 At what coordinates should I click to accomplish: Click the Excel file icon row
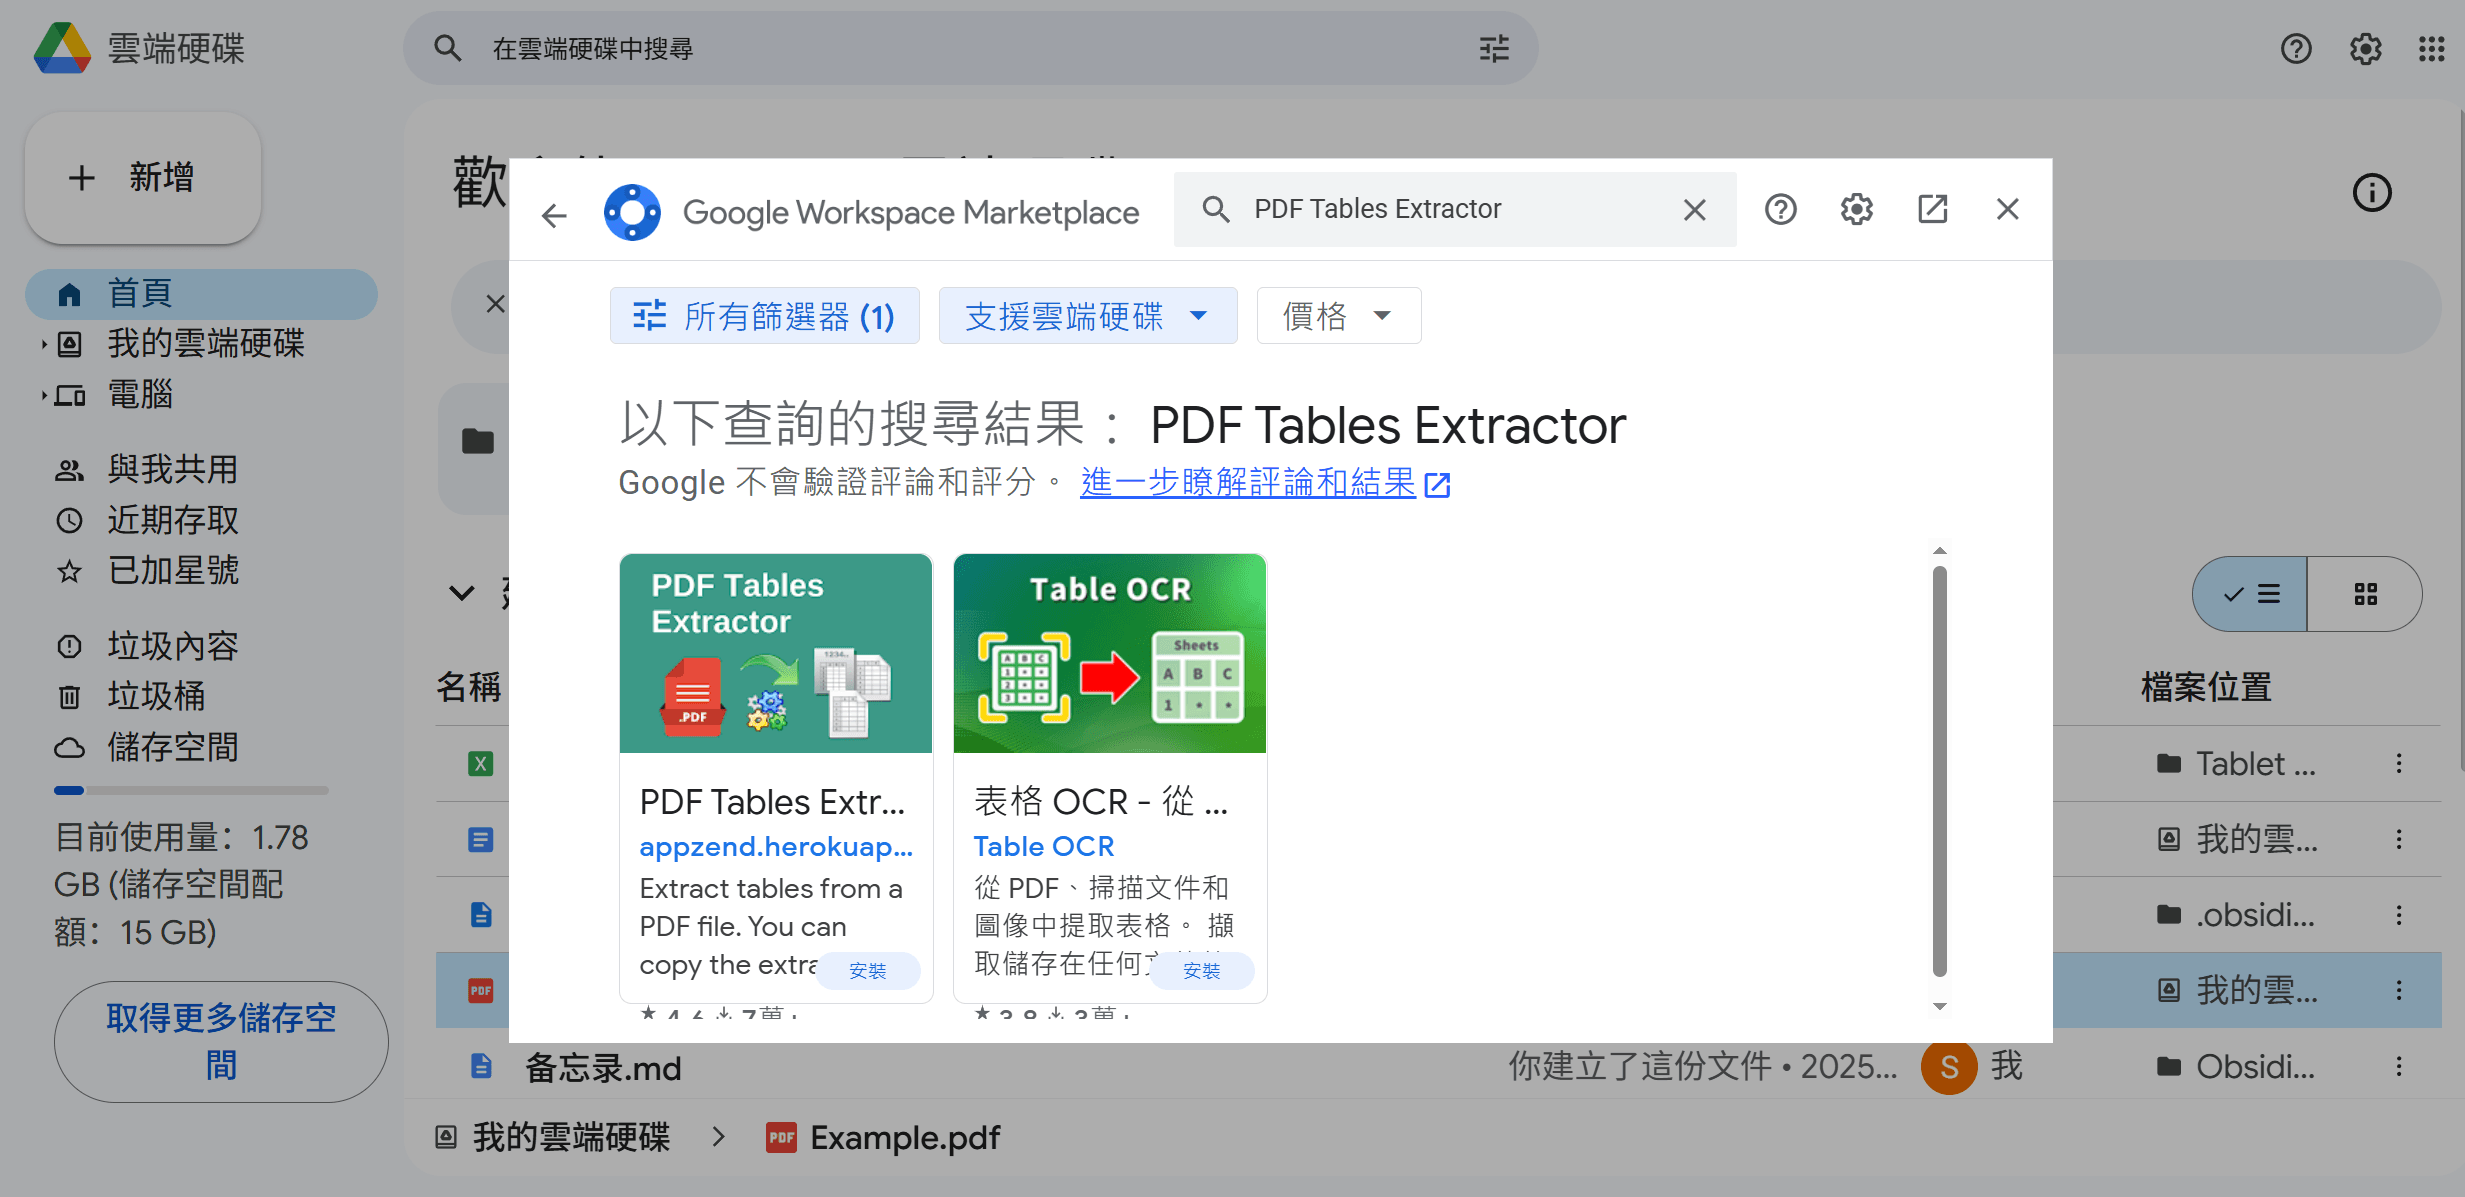coord(480,764)
